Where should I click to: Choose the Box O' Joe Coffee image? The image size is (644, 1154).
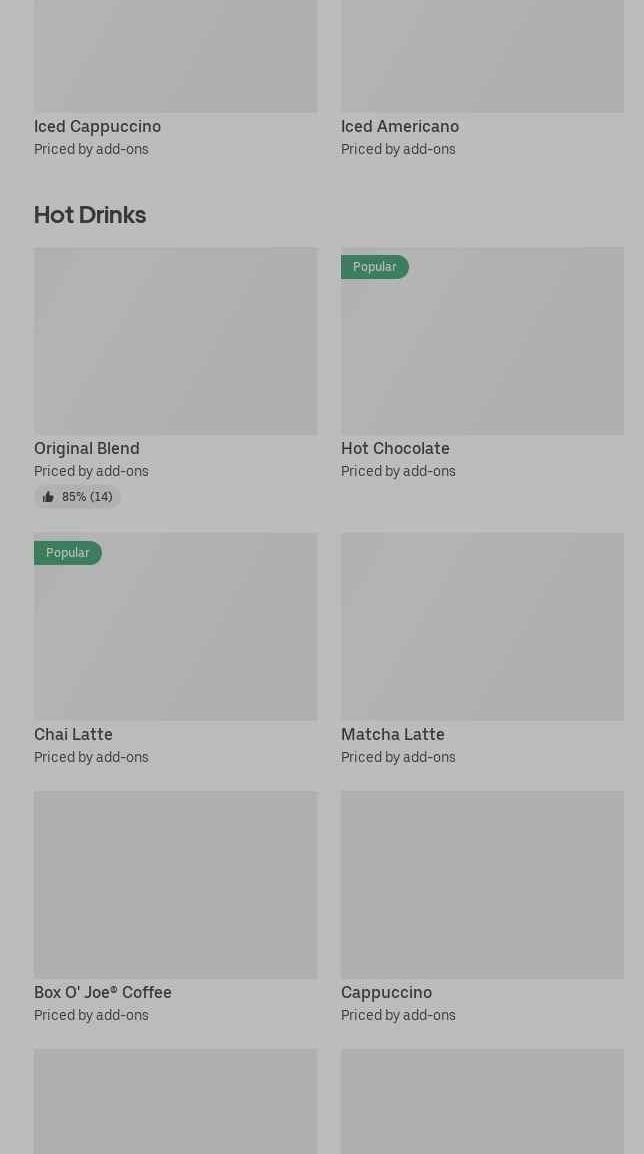click(x=175, y=885)
